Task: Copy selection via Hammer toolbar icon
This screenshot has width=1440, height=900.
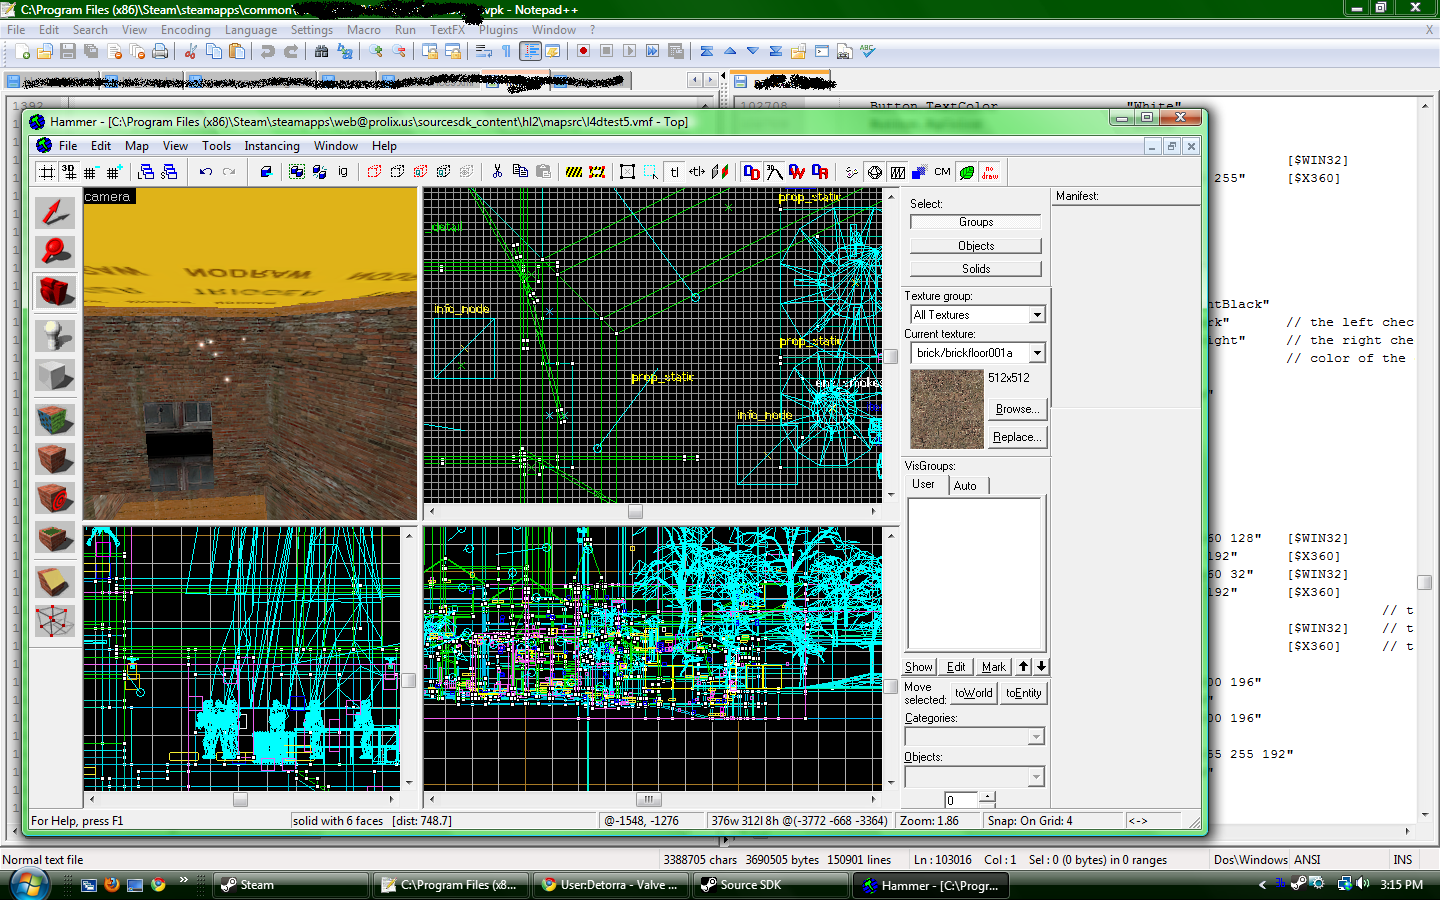Action: pyautogui.click(x=520, y=172)
